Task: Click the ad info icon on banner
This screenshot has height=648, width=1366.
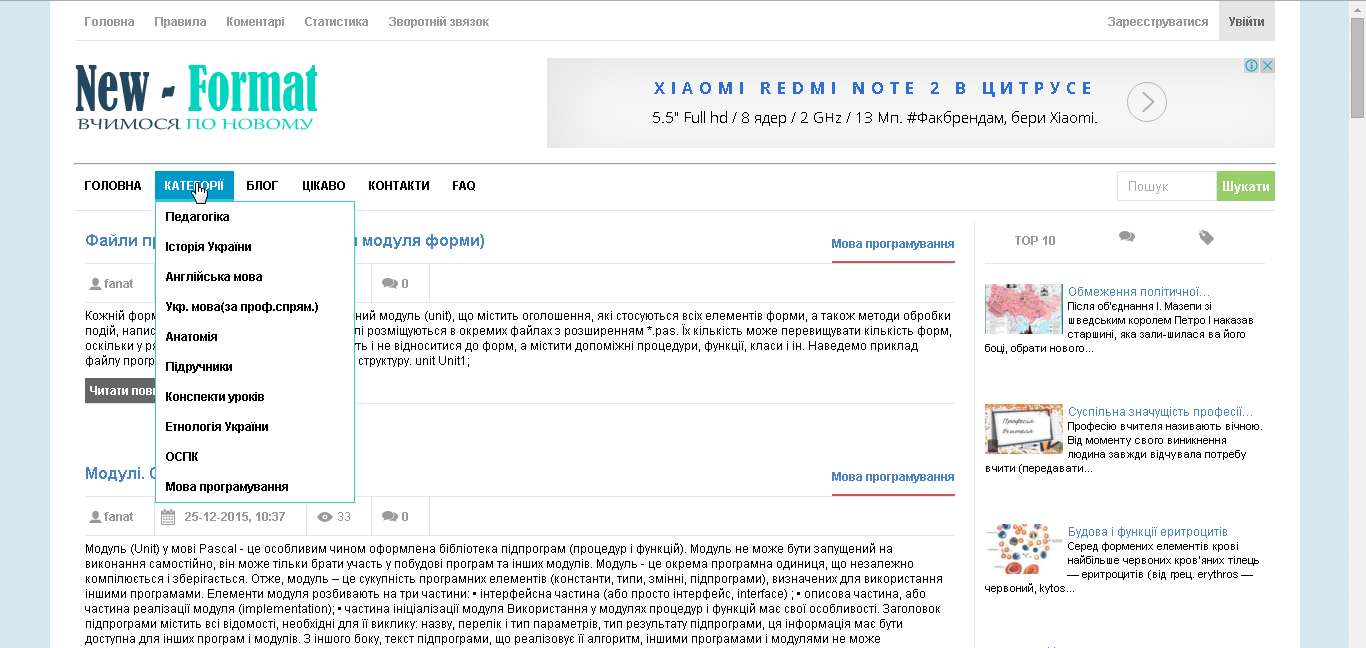Action: 1251,66
